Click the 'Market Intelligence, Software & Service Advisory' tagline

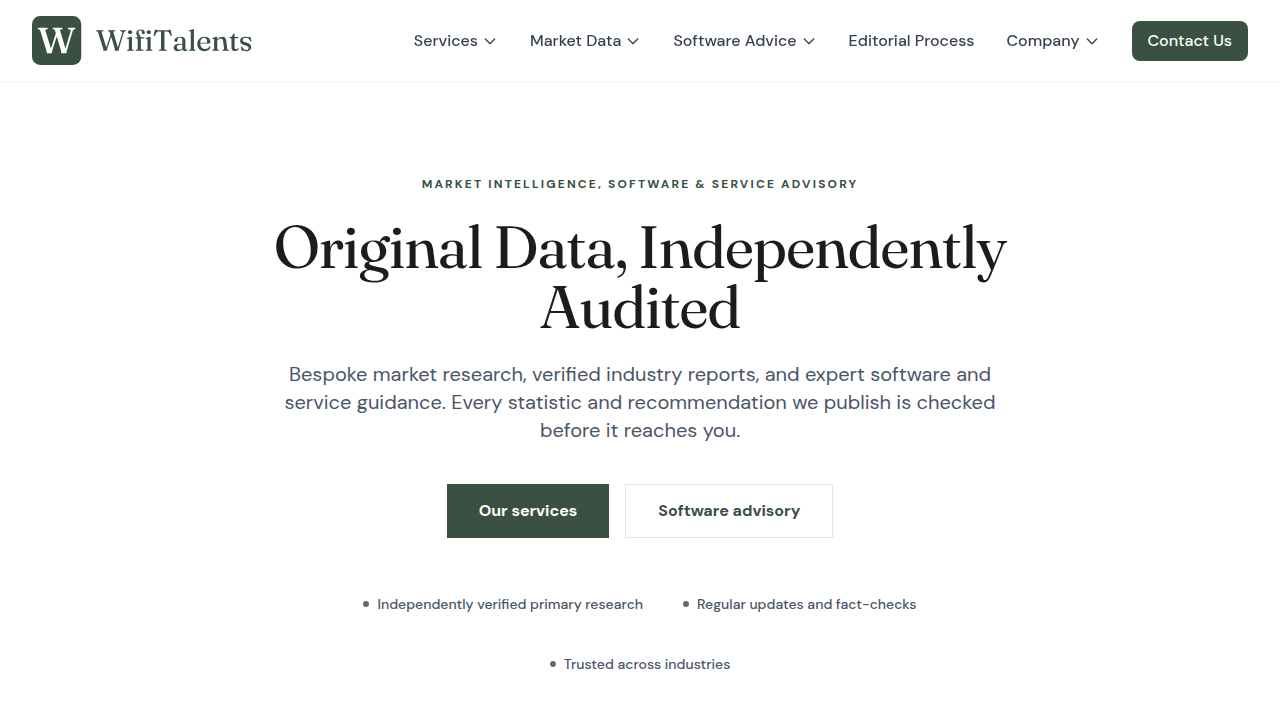640,184
